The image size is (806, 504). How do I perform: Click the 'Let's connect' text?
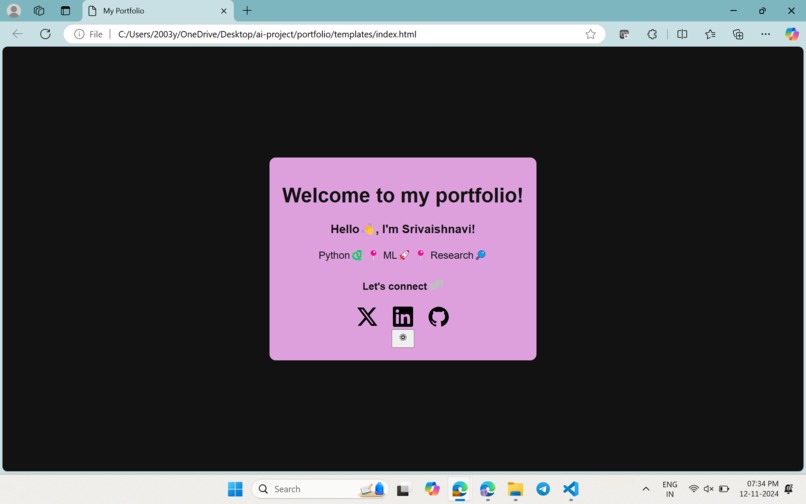[394, 286]
